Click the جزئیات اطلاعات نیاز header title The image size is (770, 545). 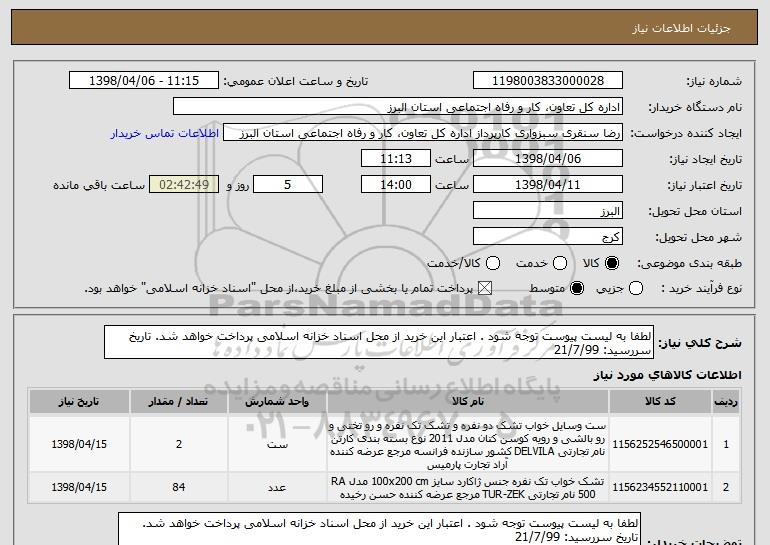[x=681, y=28]
